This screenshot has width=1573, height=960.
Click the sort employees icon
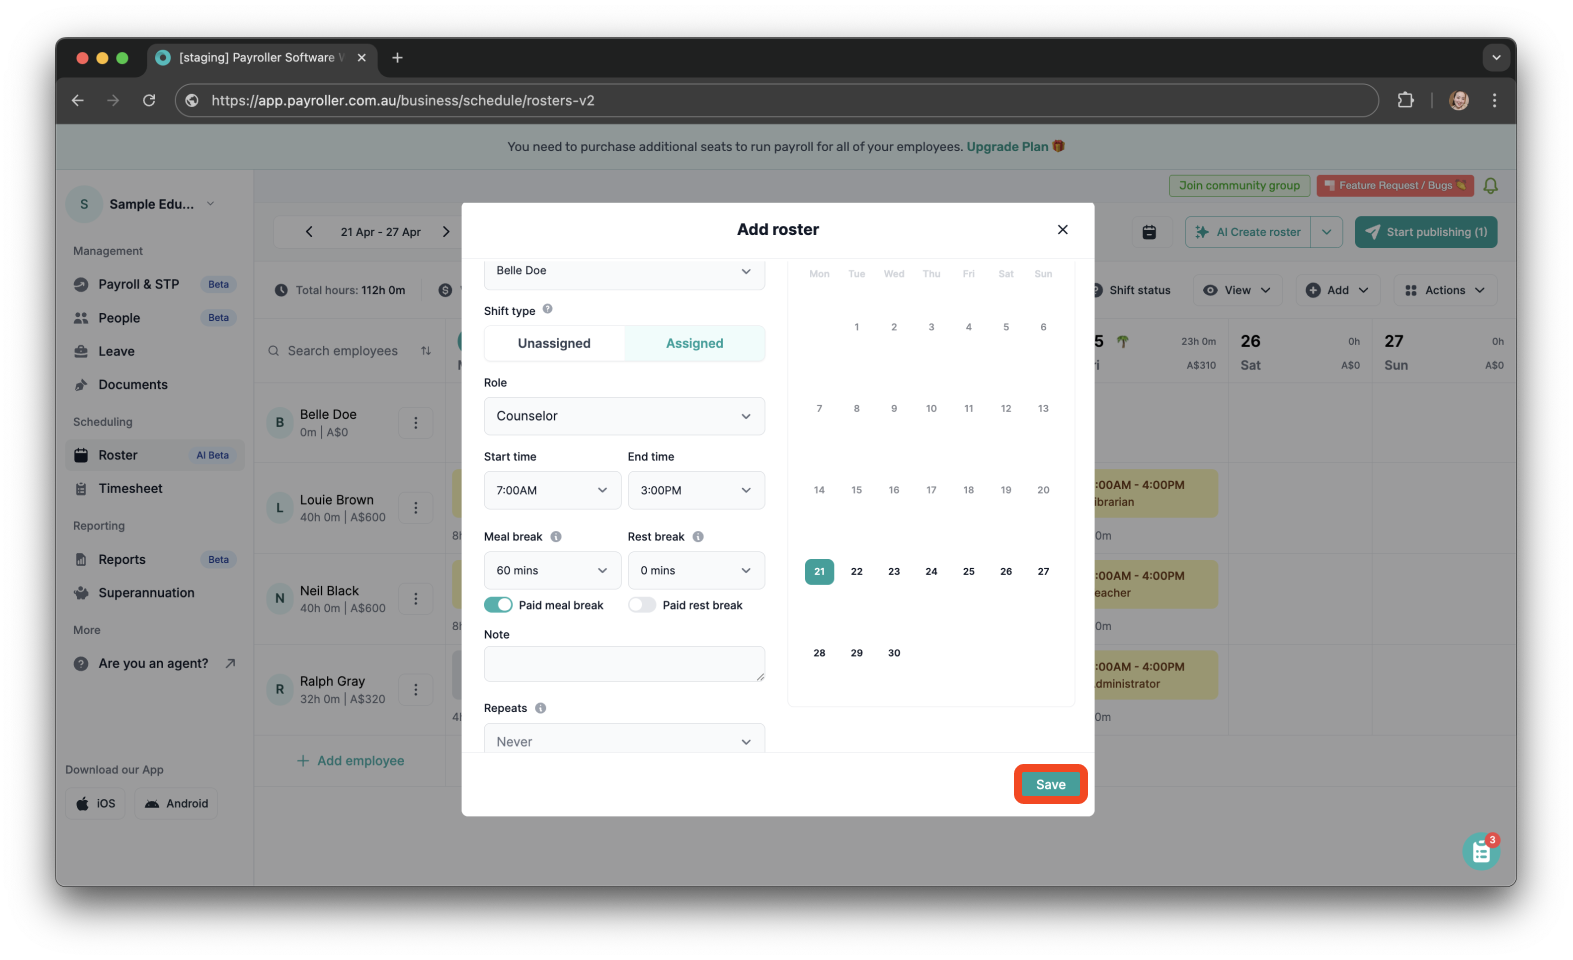[426, 351]
